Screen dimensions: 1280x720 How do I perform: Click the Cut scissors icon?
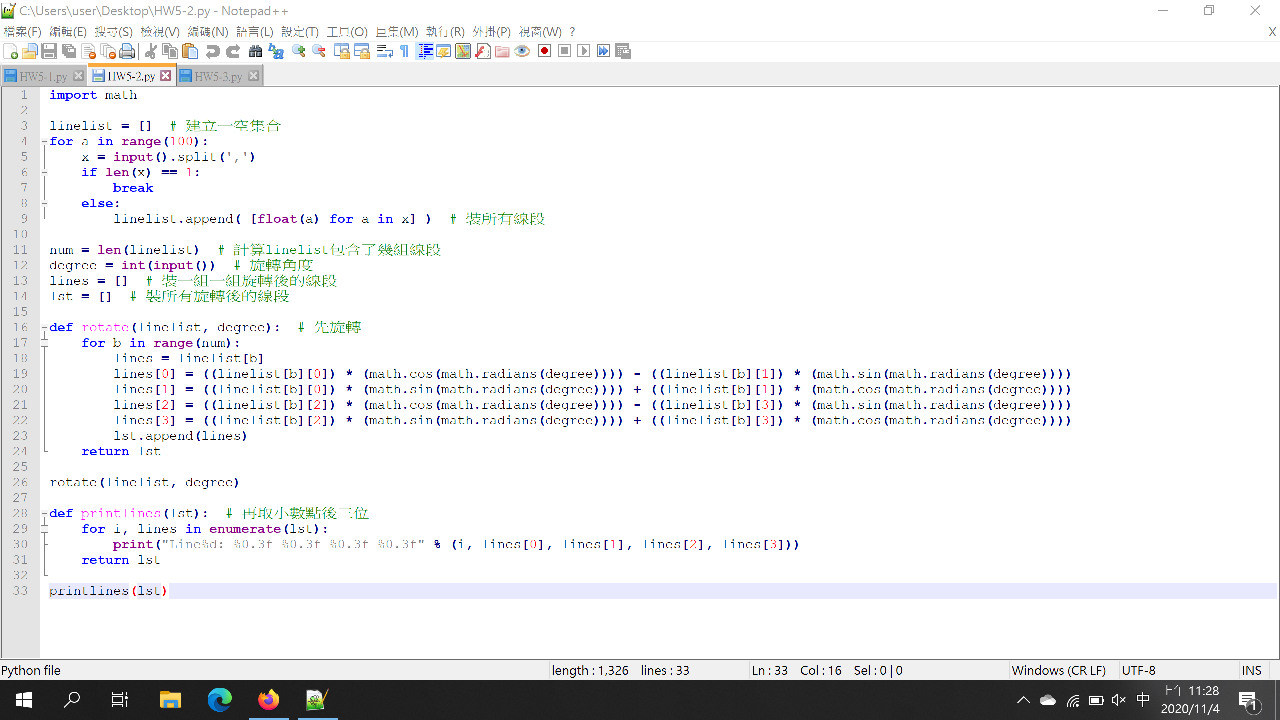(151, 51)
